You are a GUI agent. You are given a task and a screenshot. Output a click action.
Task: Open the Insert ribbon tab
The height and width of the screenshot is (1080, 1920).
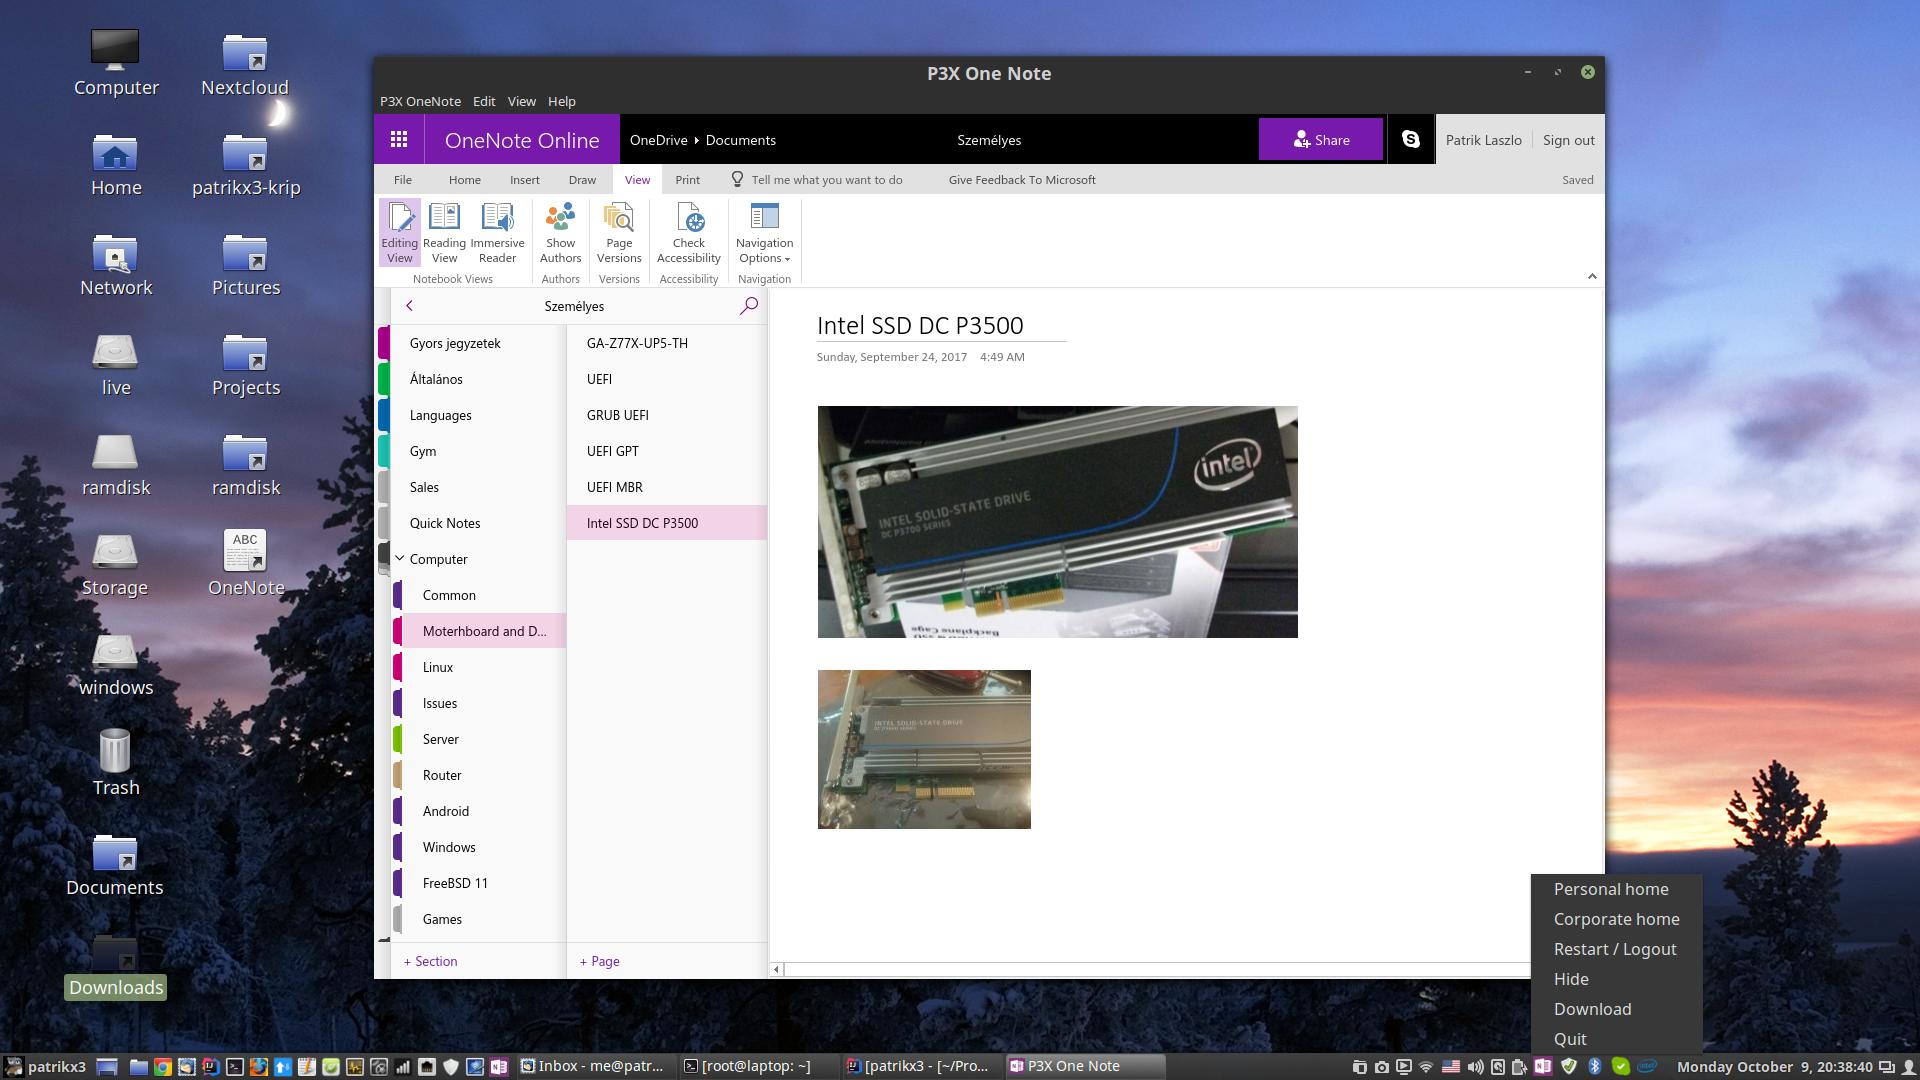click(x=524, y=180)
